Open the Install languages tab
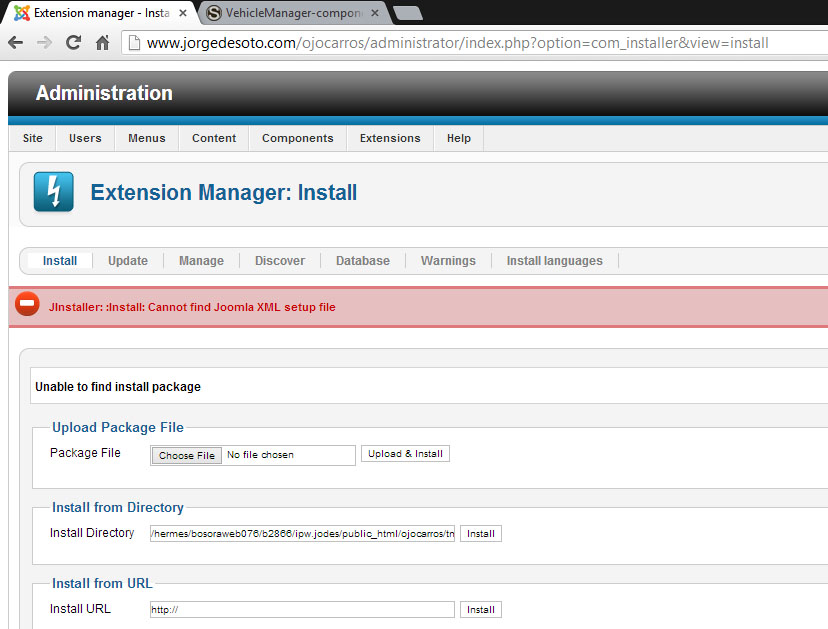Image resolution: width=828 pixels, height=629 pixels. (554, 261)
